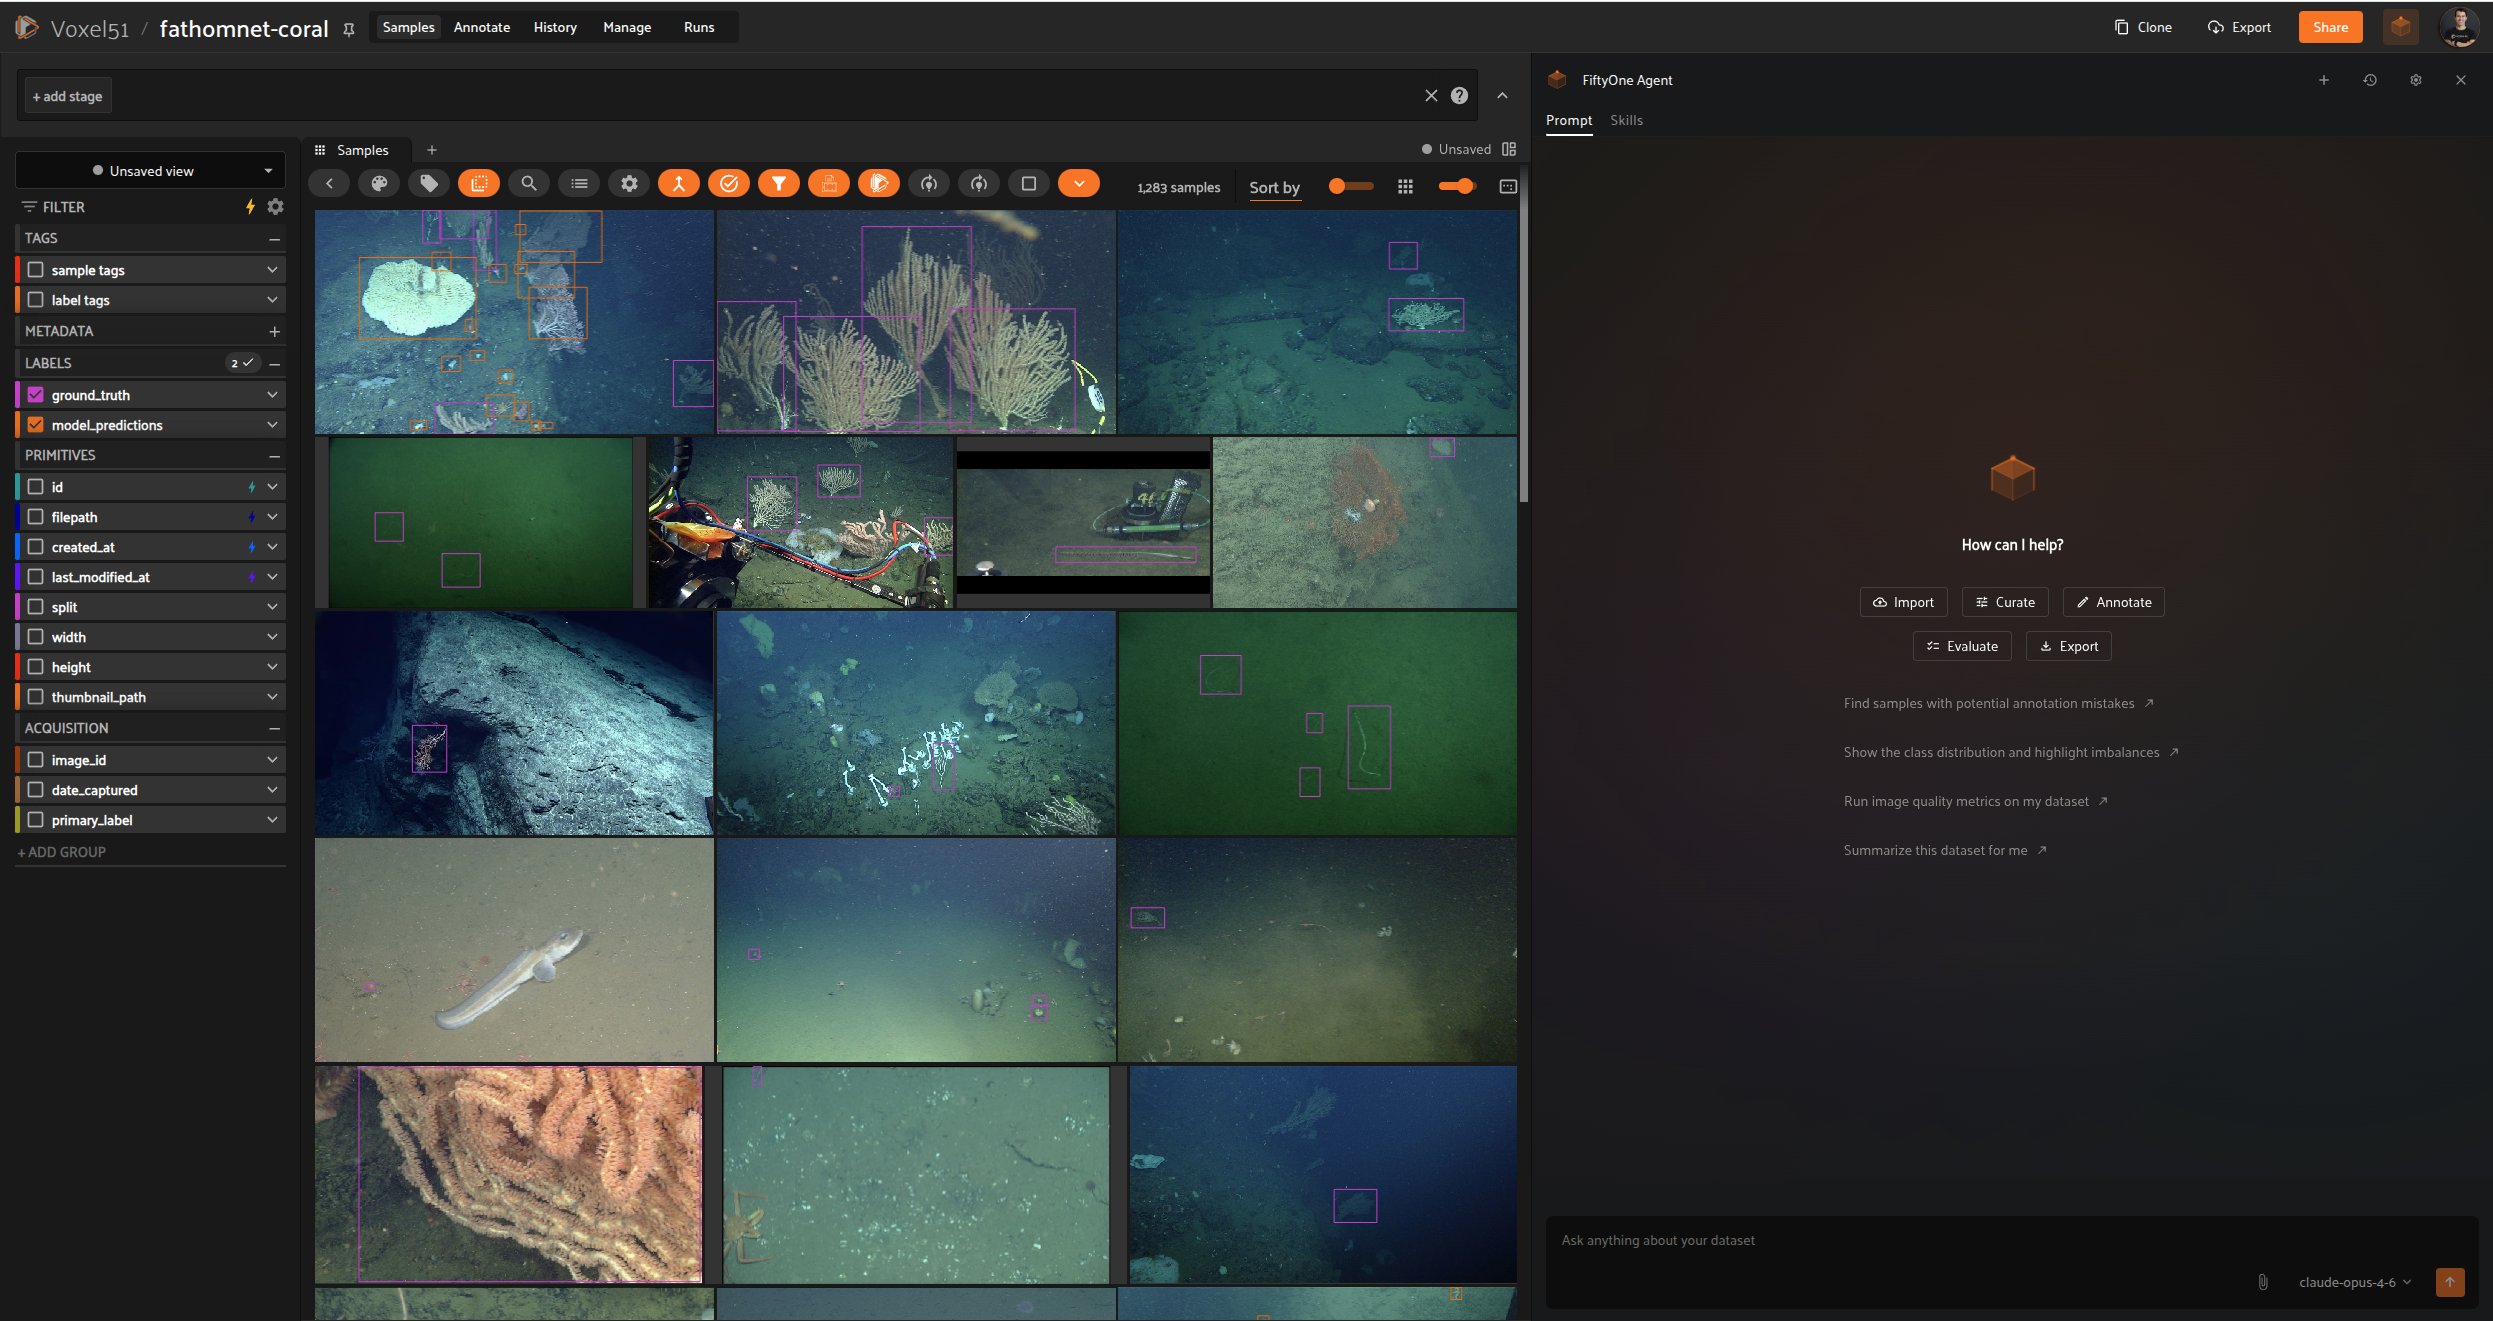Click the orange play-stack toolbar icon
The height and width of the screenshot is (1321, 2493).
point(879,183)
